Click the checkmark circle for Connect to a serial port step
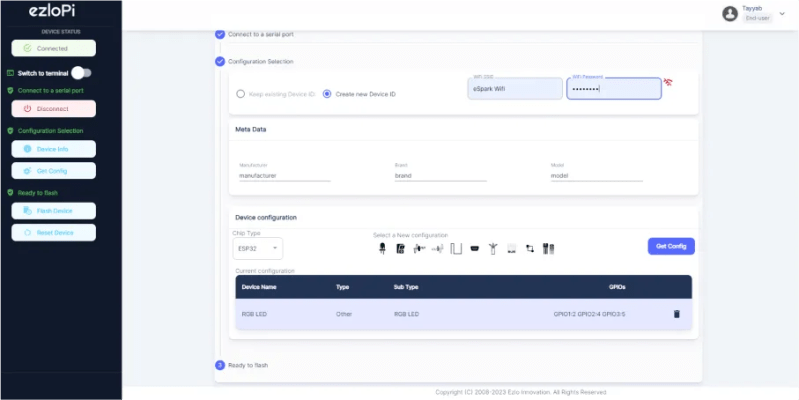The width and height of the screenshot is (799, 400). (x=220, y=34)
